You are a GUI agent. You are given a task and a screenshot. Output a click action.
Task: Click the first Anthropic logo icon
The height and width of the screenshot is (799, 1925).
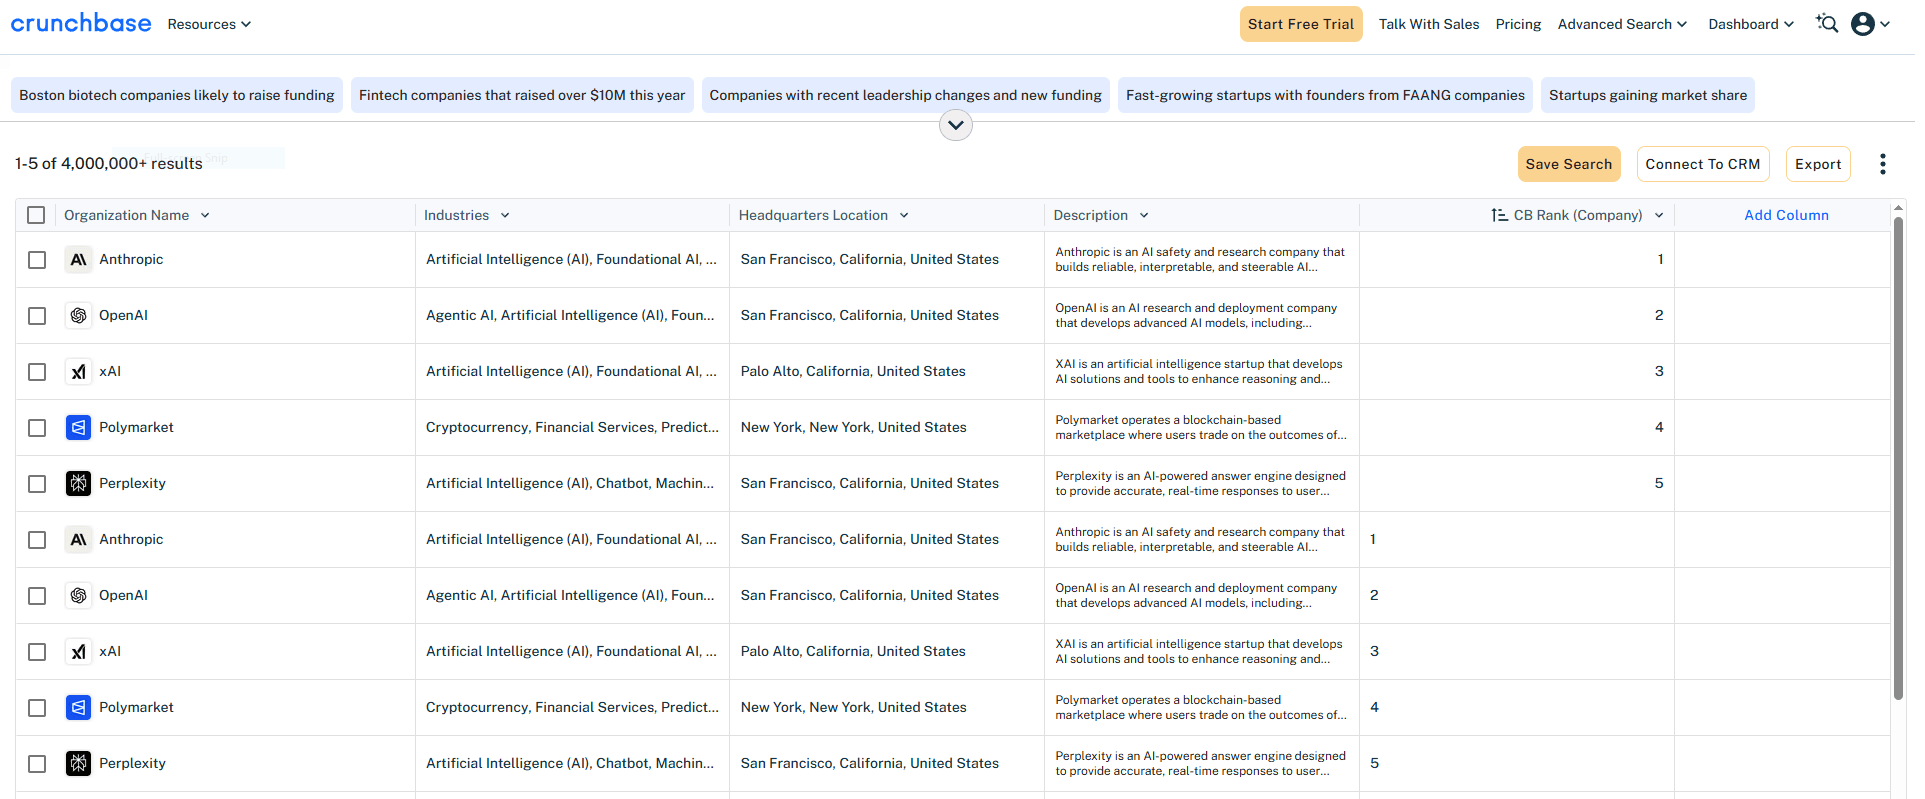coord(78,260)
